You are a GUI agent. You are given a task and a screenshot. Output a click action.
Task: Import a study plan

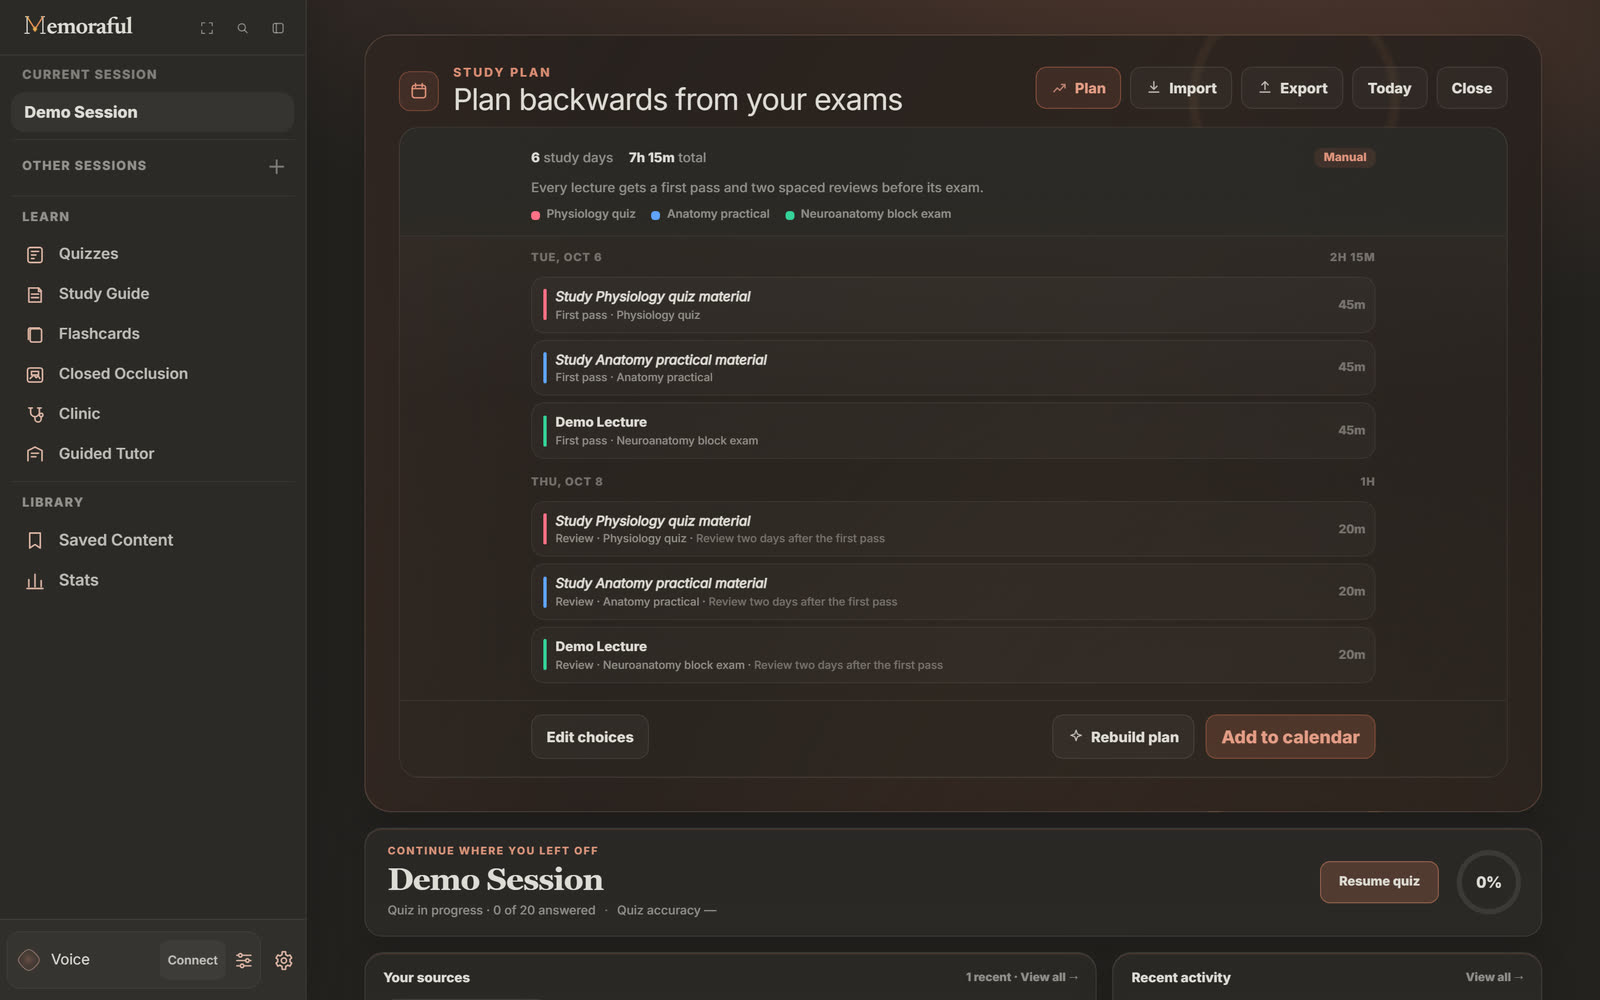pyautogui.click(x=1181, y=88)
